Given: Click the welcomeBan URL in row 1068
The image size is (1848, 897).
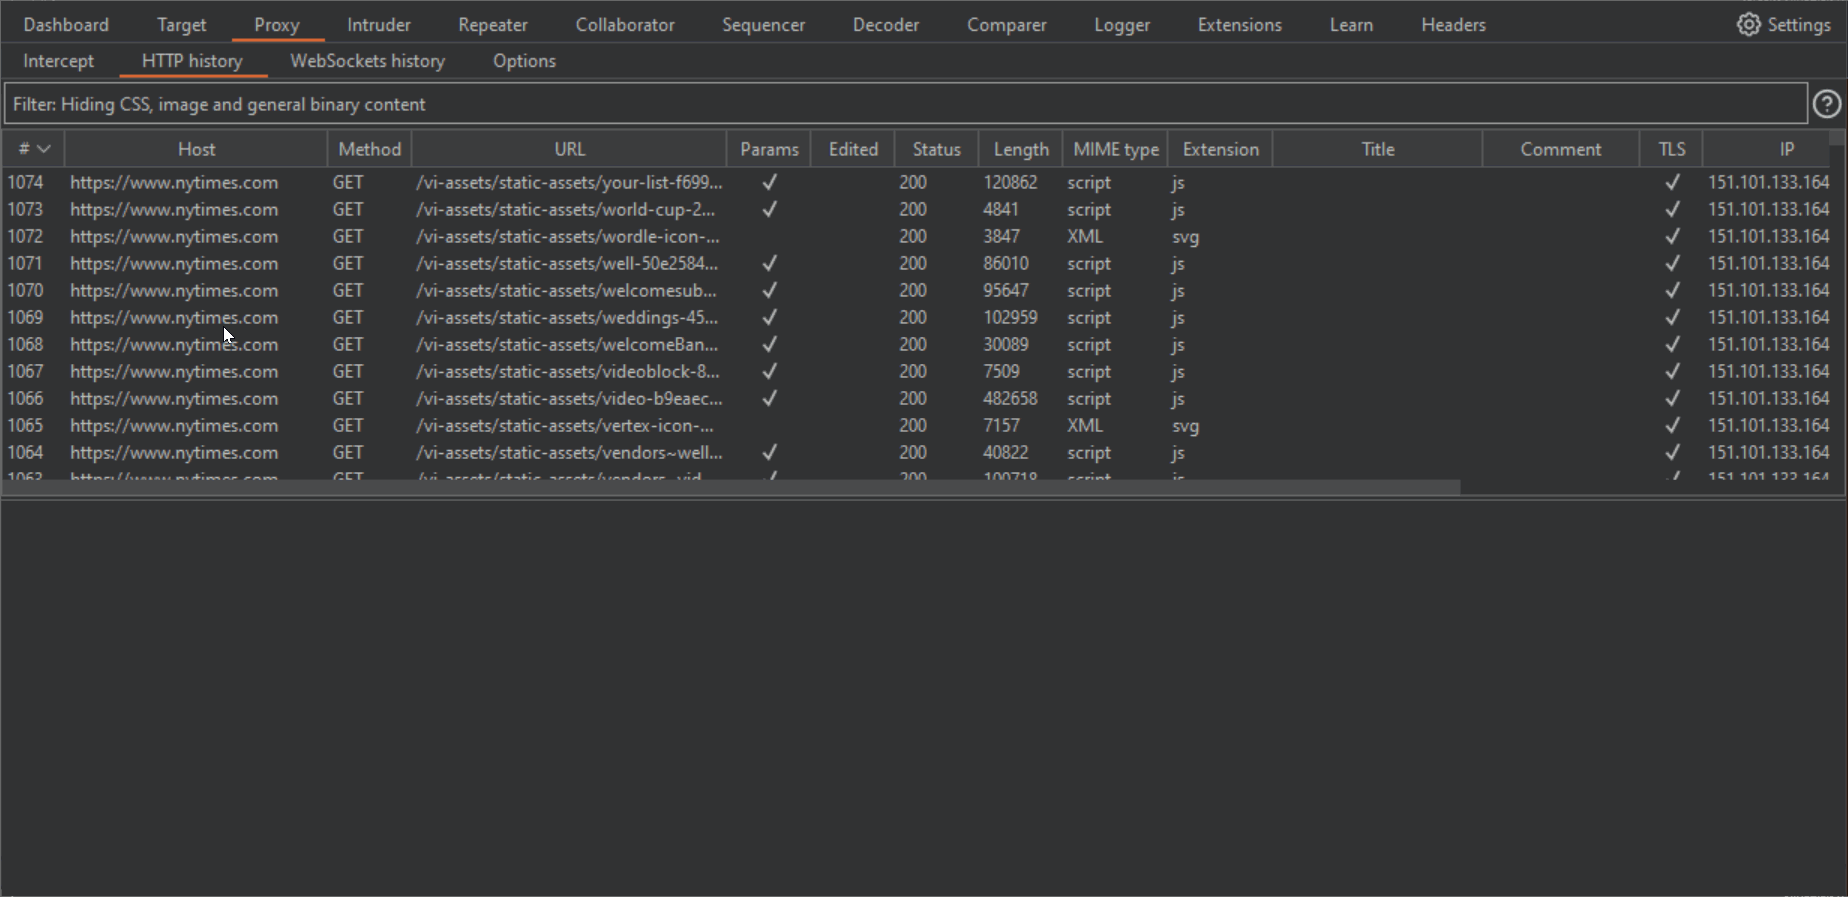Looking at the screenshot, I should 567,344.
